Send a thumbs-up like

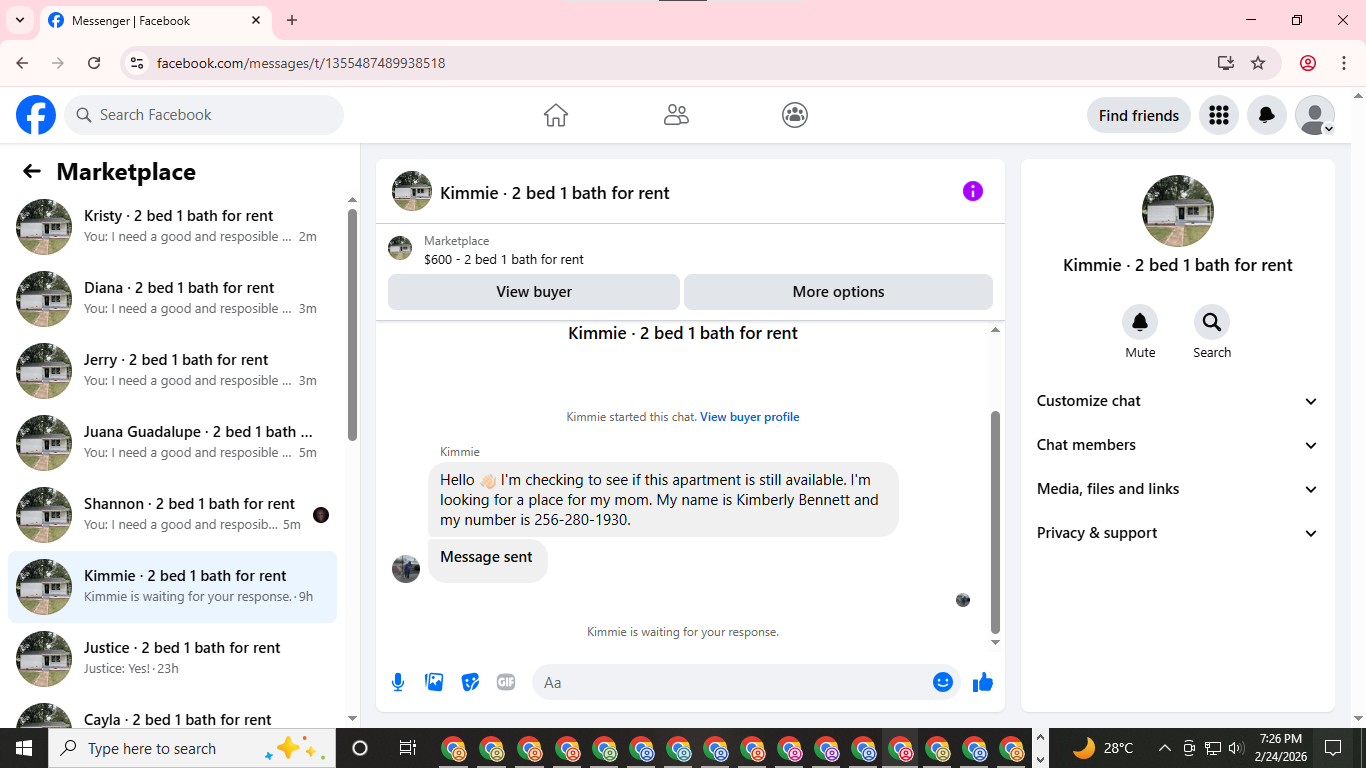(x=983, y=682)
